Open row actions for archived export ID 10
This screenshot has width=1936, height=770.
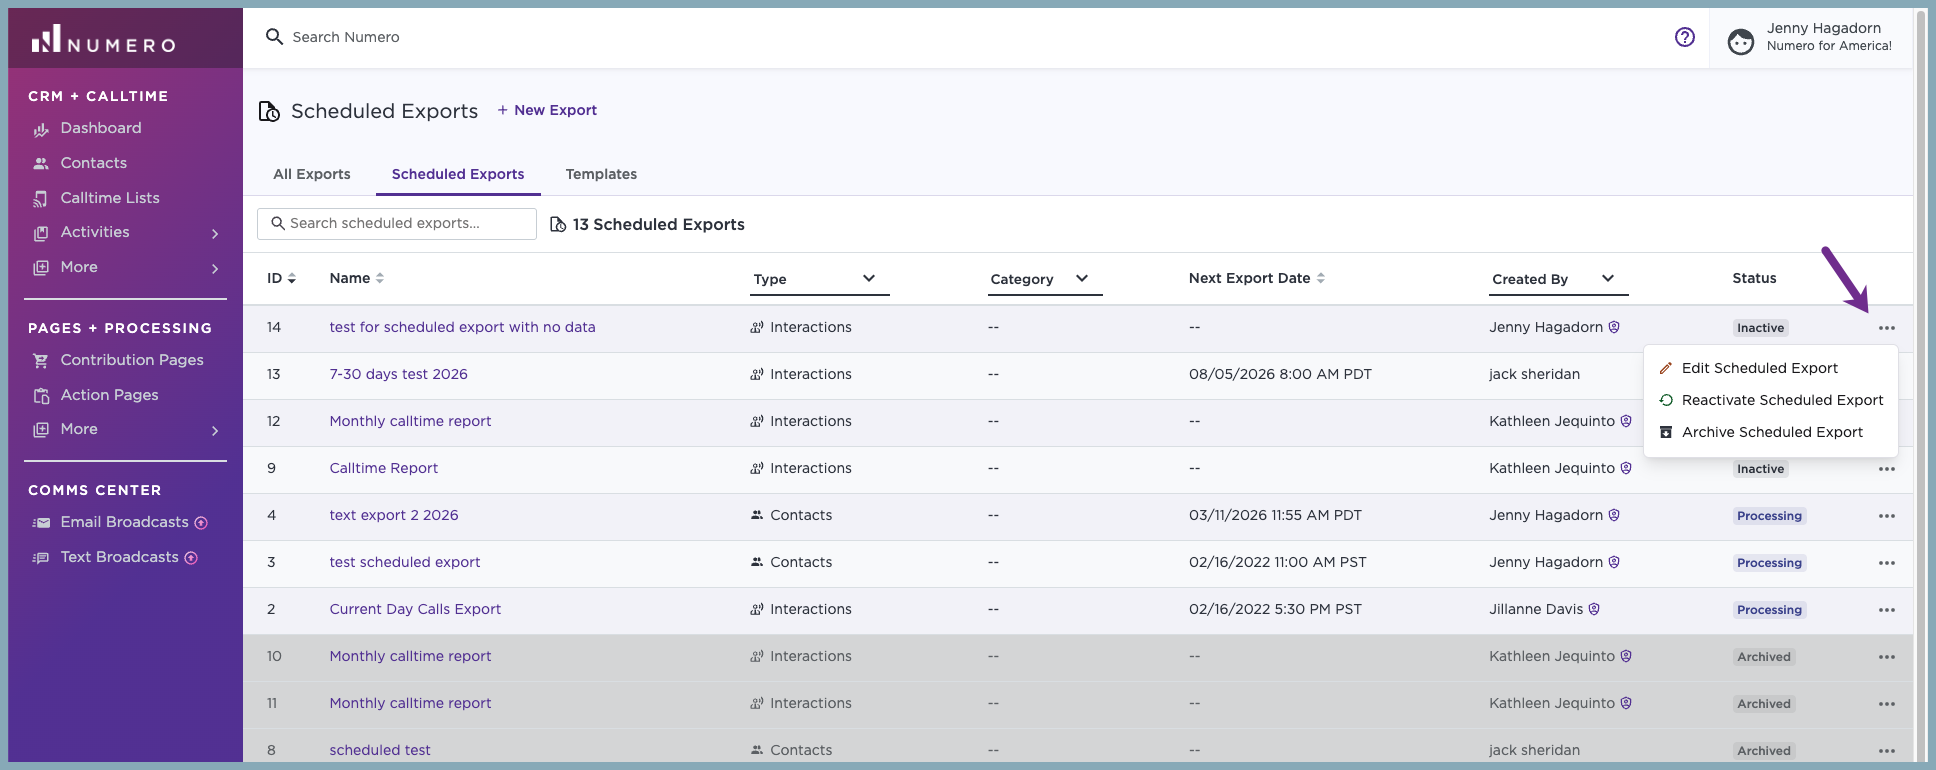[1887, 657]
